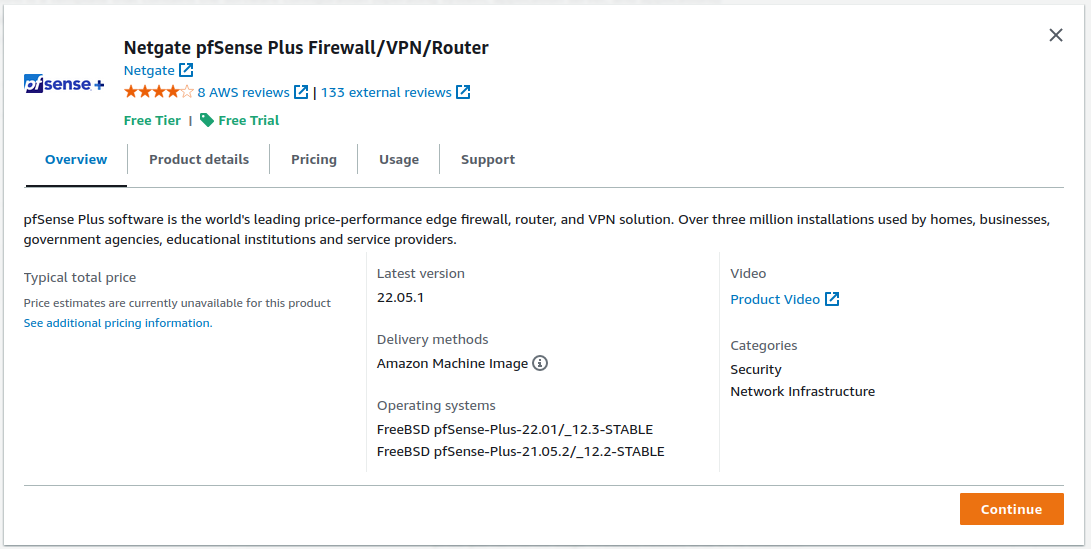View the 133 external reviews link
This screenshot has height=549, width=1091.
(386, 92)
